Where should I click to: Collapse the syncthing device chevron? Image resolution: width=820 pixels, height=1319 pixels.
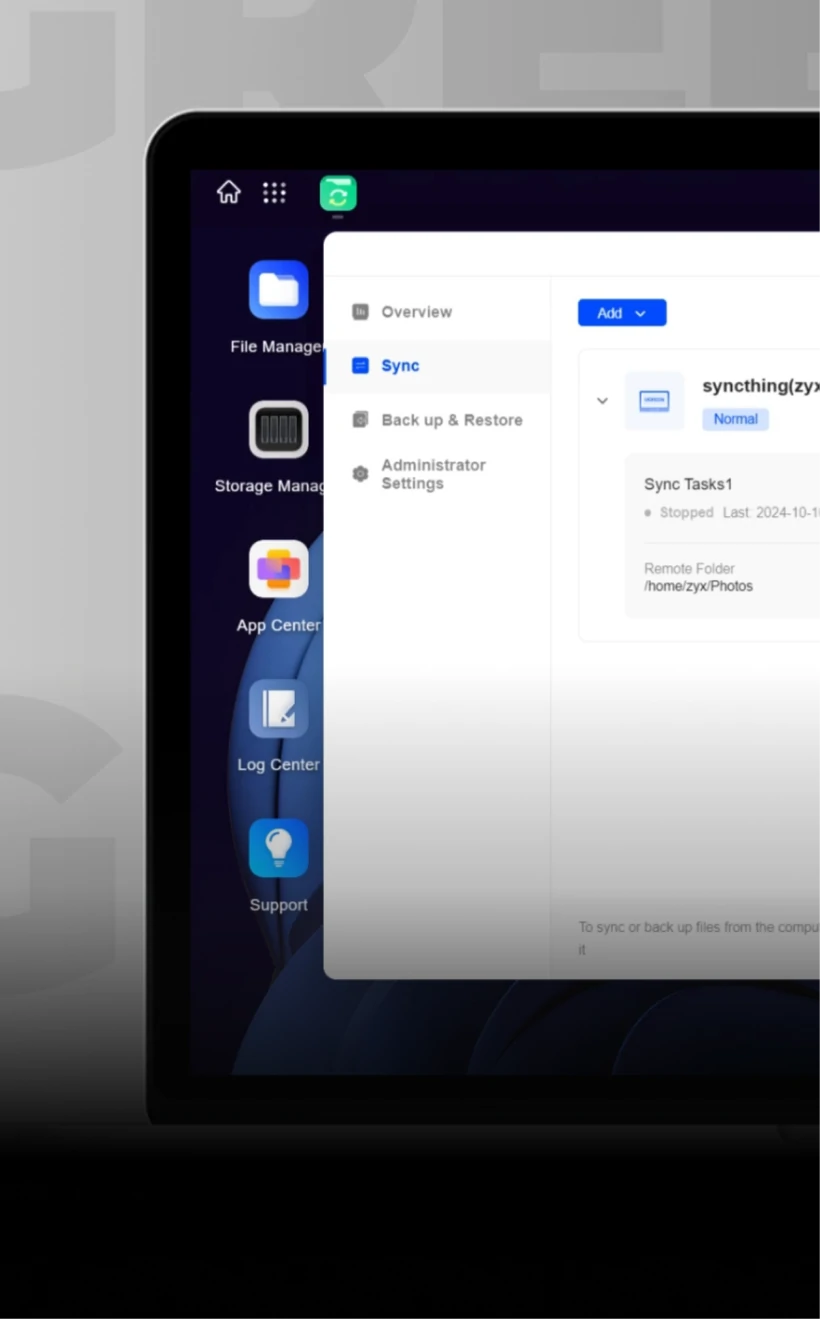[602, 401]
